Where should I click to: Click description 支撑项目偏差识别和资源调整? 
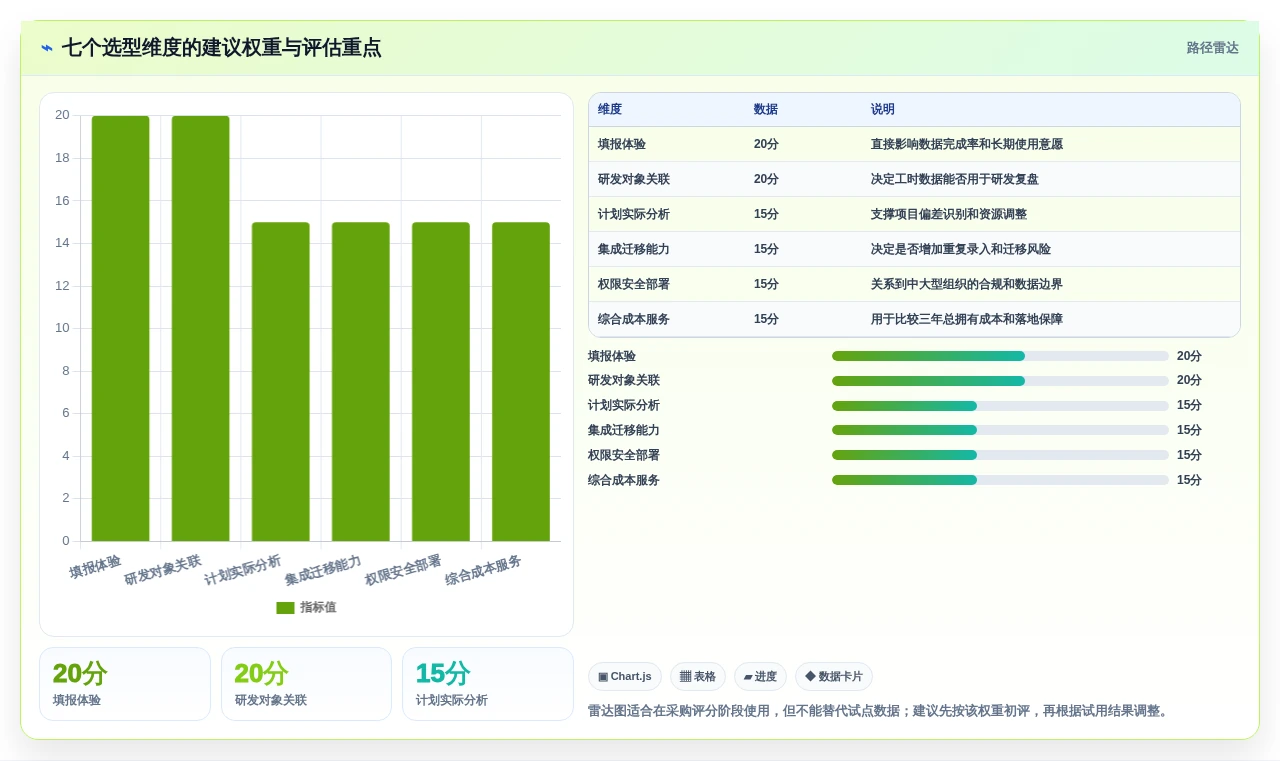[x=949, y=214]
